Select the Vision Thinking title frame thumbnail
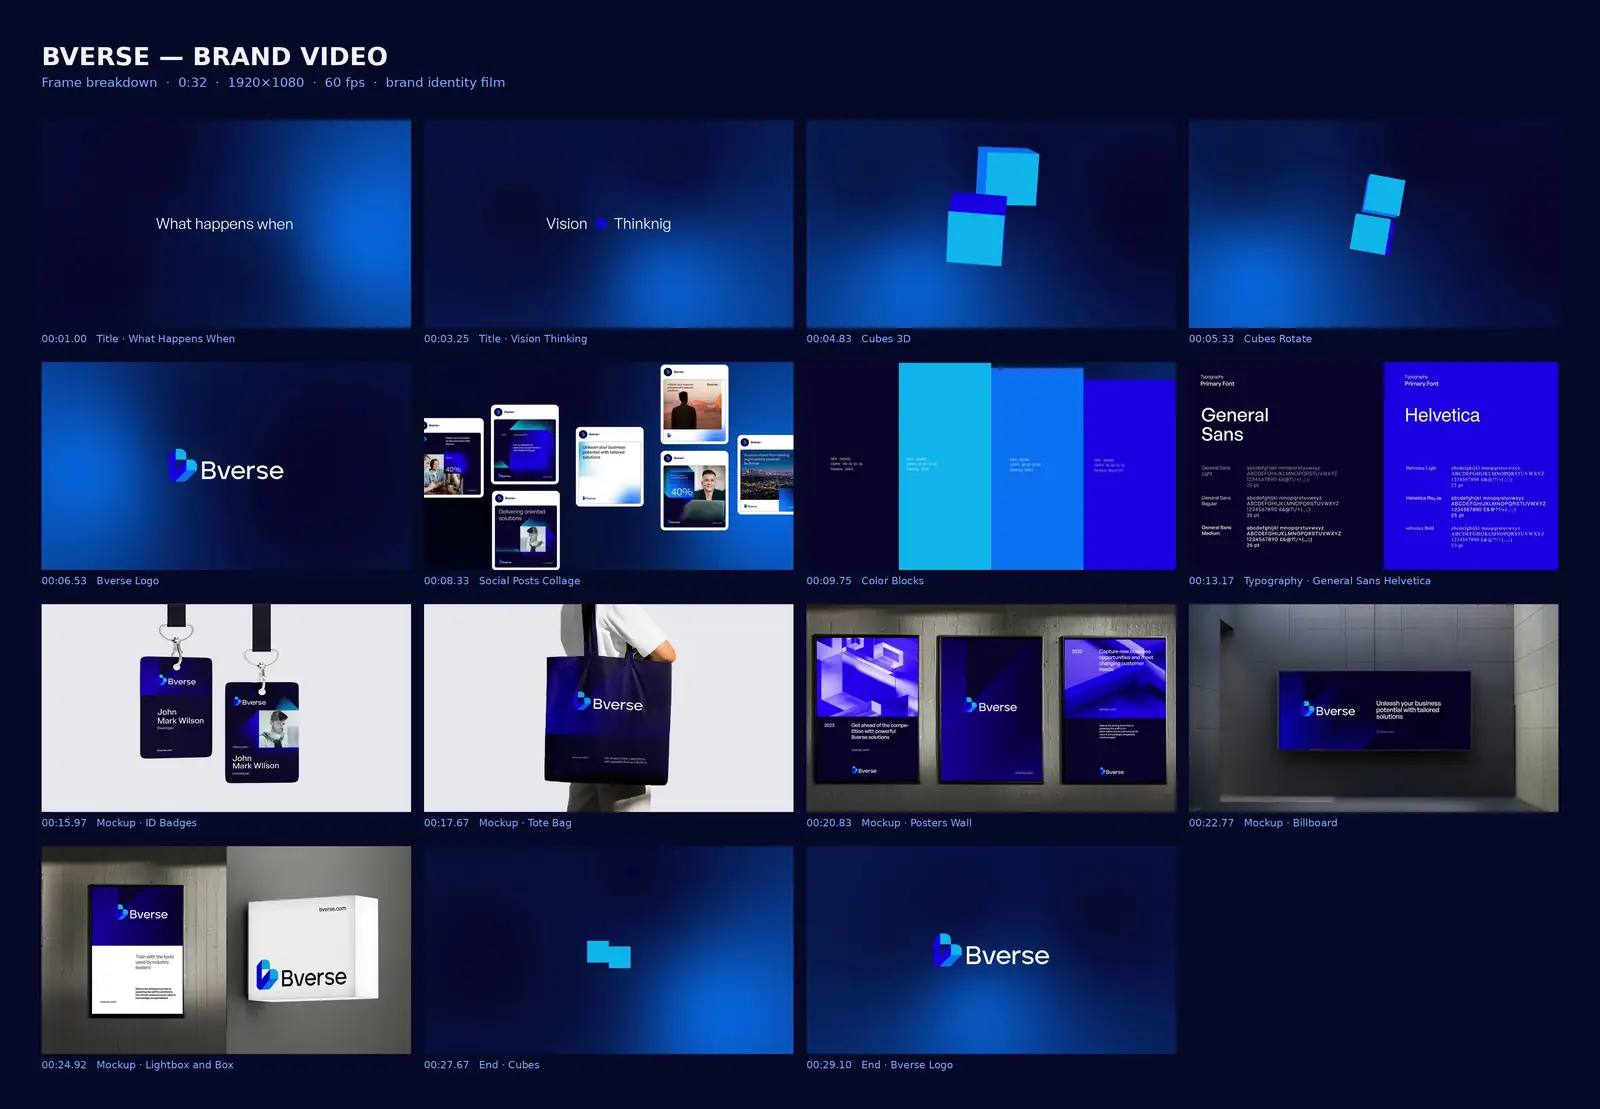This screenshot has height=1109, width=1600. [608, 224]
